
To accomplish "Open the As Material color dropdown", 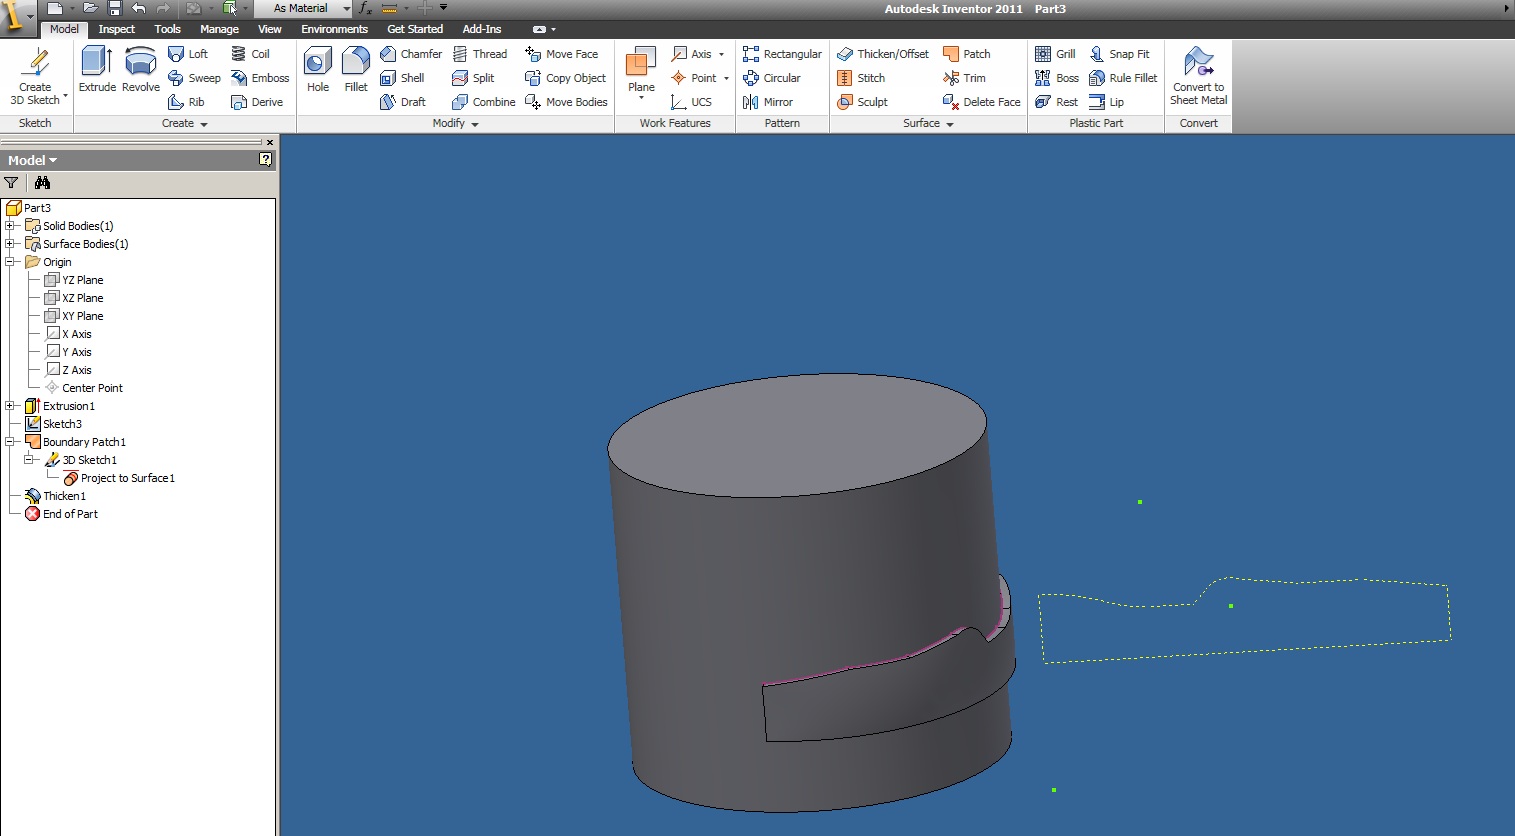I will point(346,8).
